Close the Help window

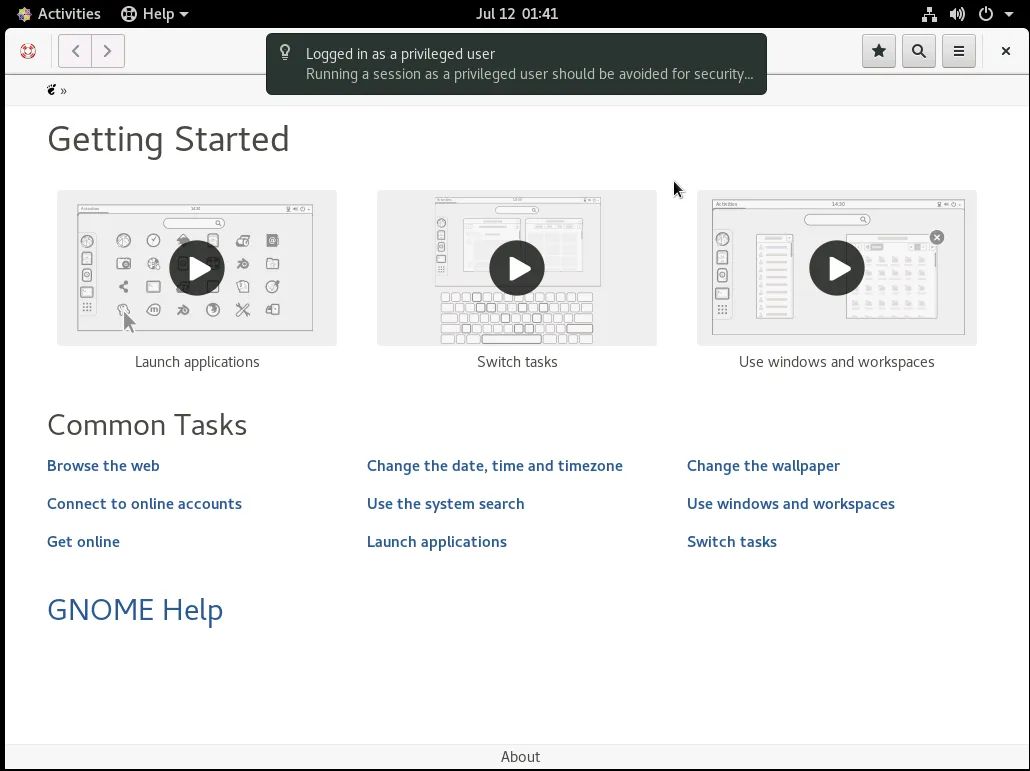(1006, 51)
